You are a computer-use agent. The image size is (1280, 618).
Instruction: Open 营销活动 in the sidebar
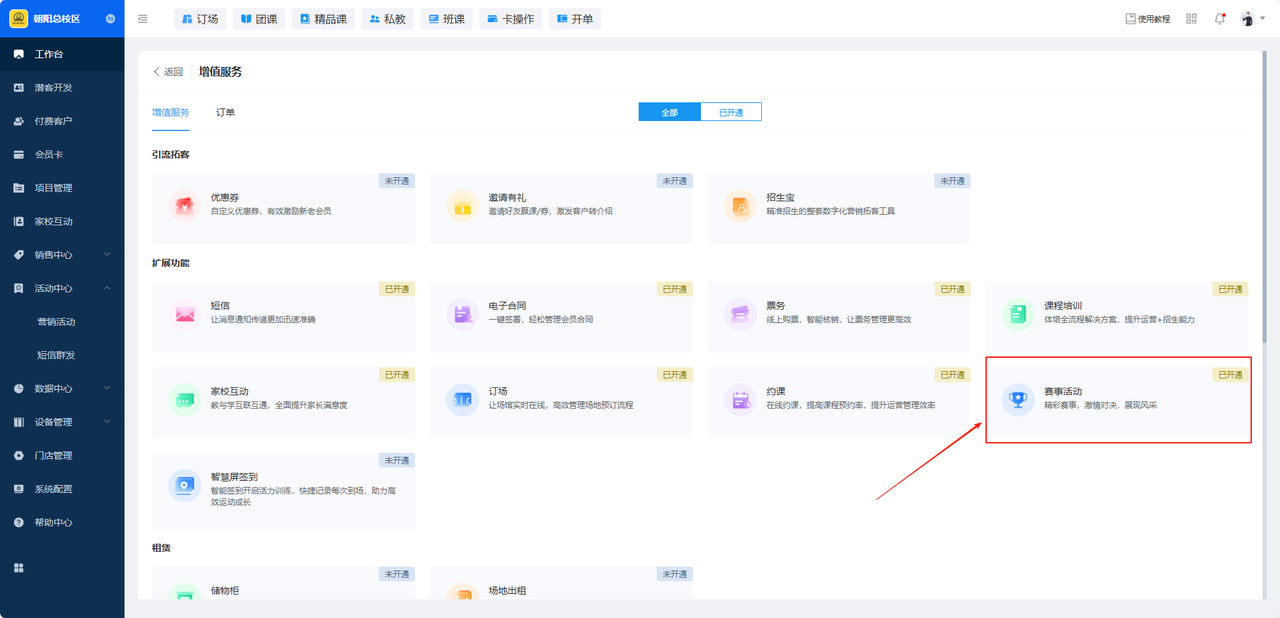click(x=56, y=322)
